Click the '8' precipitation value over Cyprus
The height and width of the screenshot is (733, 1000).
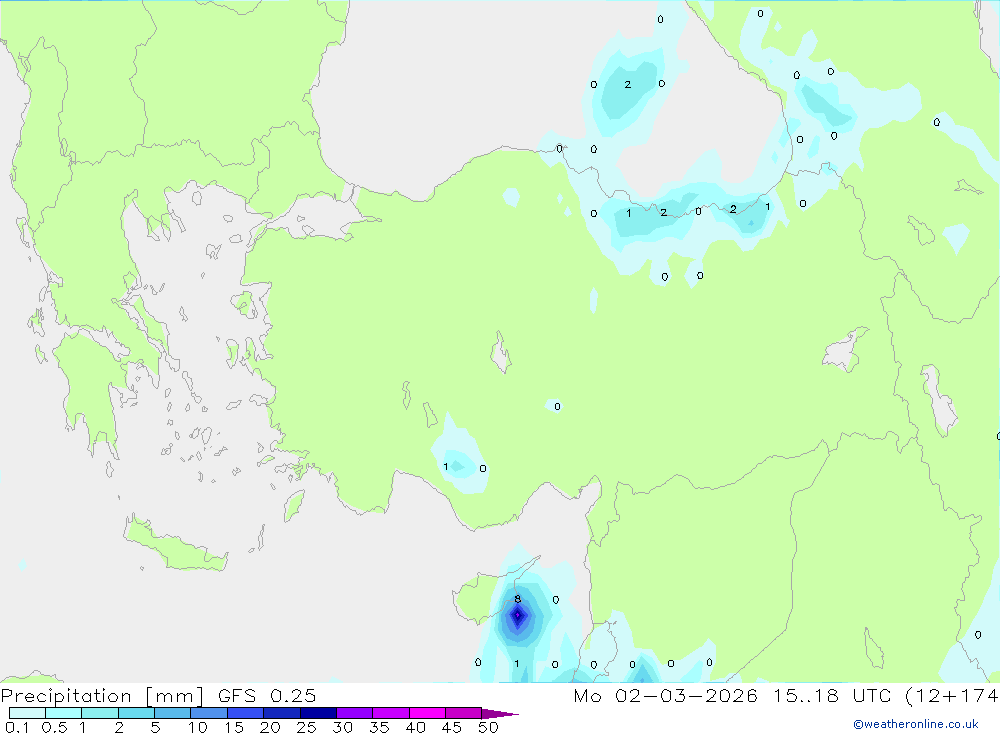pyautogui.click(x=517, y=599)
